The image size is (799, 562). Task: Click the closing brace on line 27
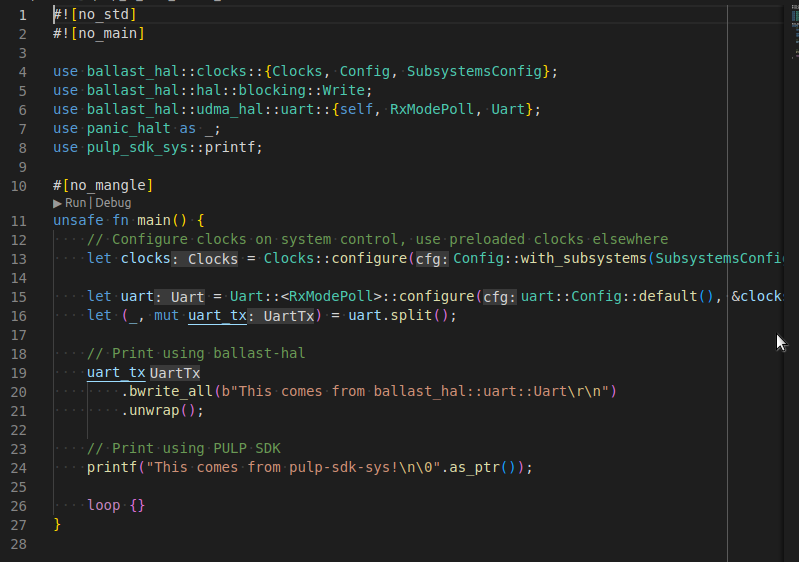coord(57,524)
